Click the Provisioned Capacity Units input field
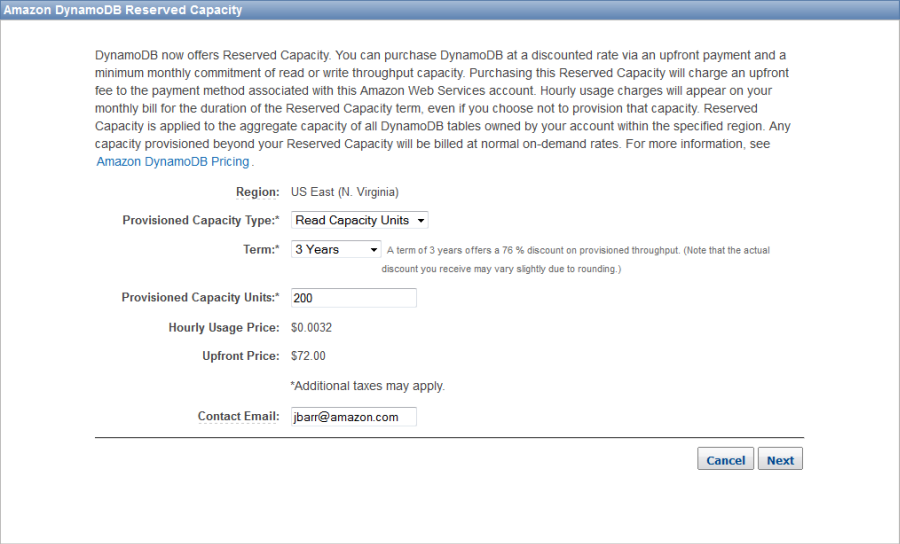The height and width of the screenshot is (544, 900). click(x=354, y=298)
